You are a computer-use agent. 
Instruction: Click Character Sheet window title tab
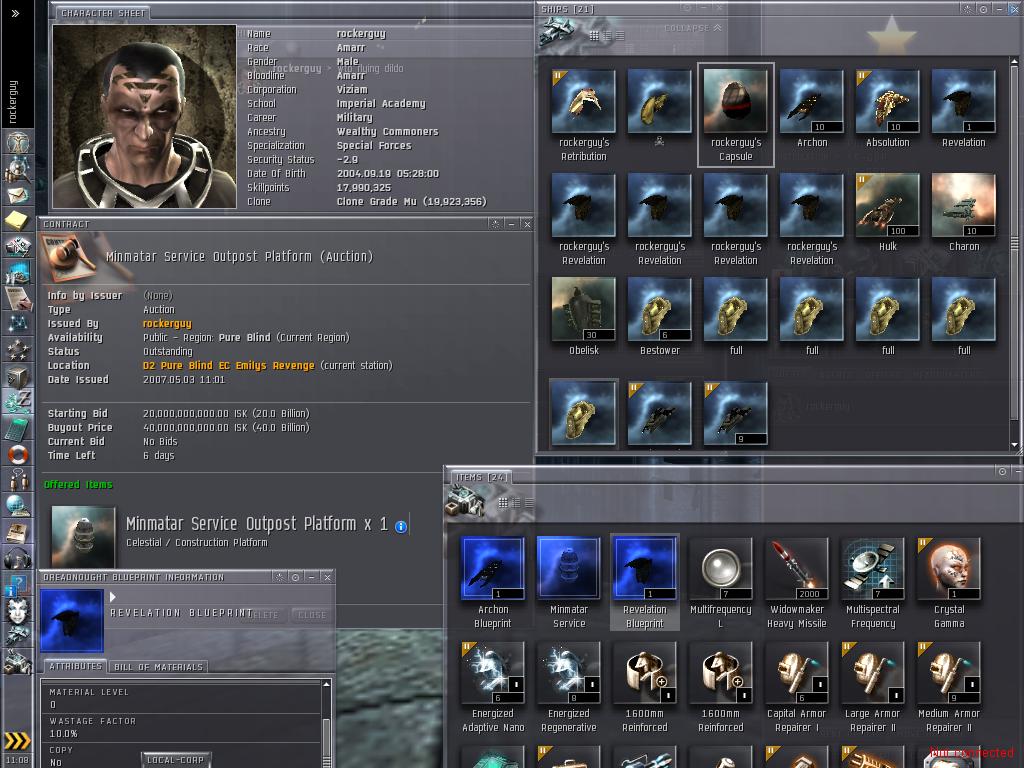(103, 12)
